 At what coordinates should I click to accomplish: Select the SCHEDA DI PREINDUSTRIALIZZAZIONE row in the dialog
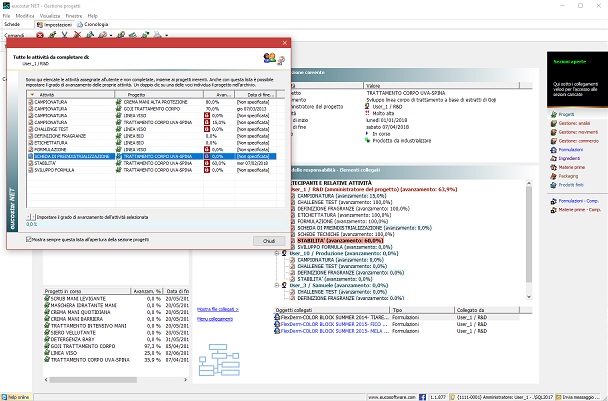[x=152, y=156]
